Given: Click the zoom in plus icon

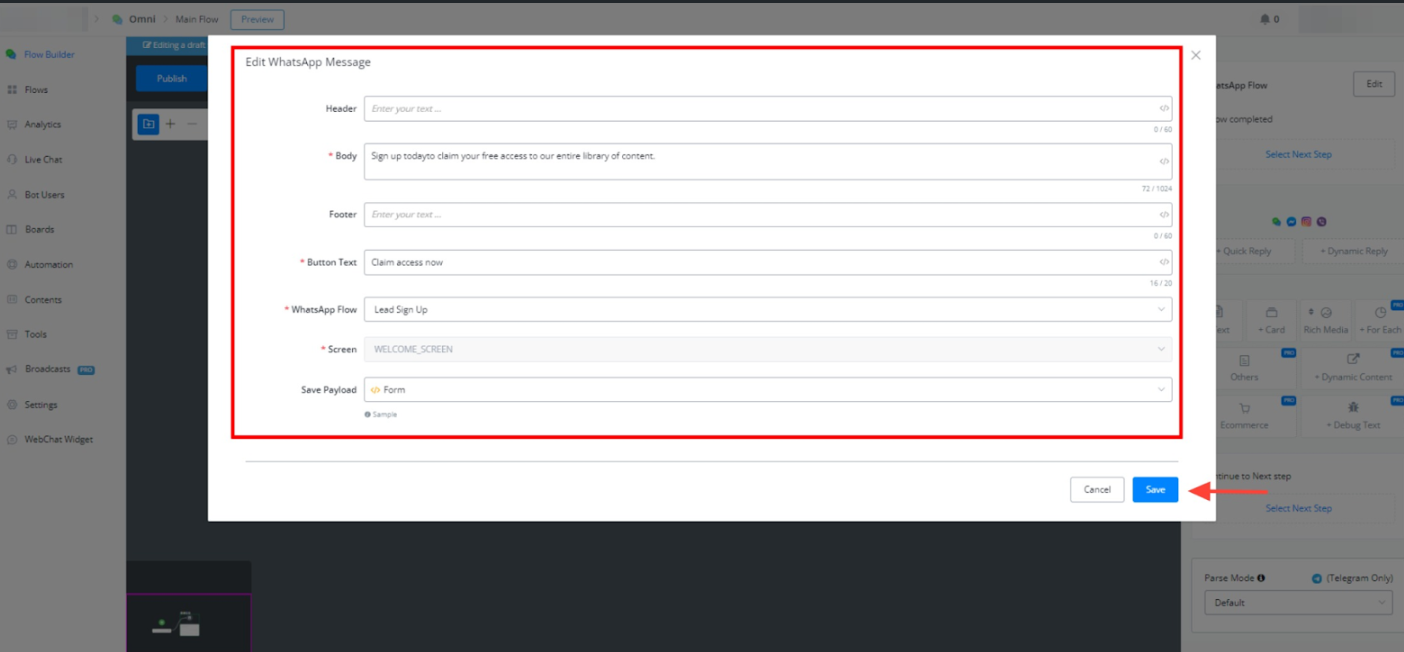Looking at the screenshot, I should pos(170,124).
